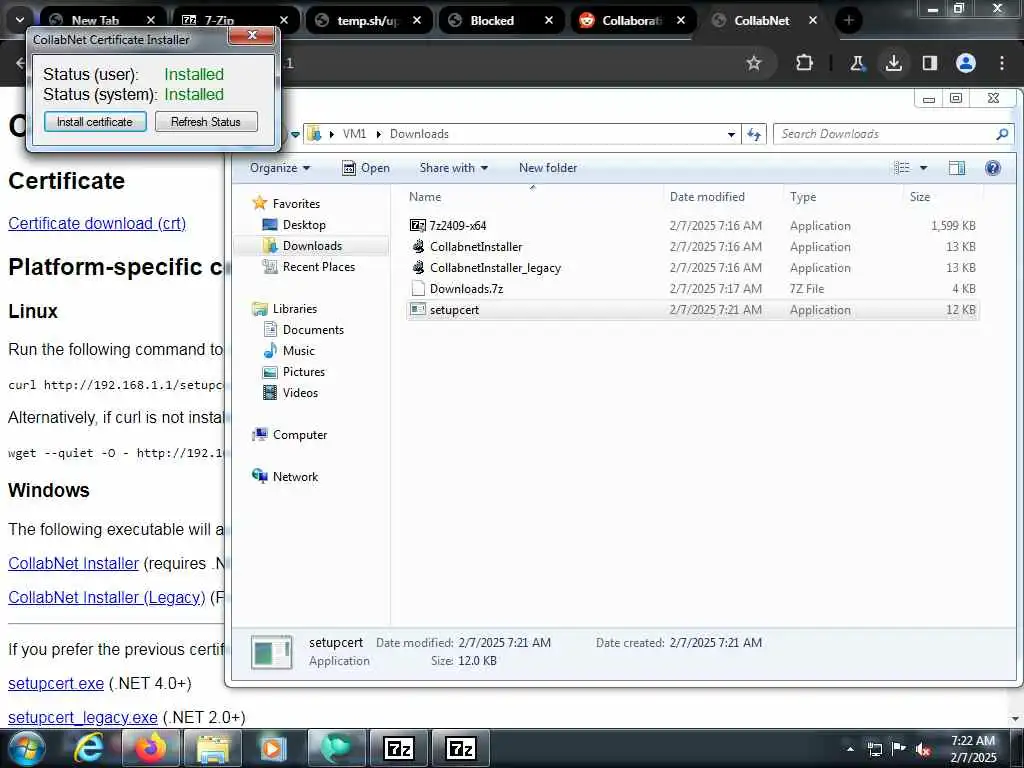Viewport: 1024px width, 768px height.
Task: Launch Firefox from the taskbar
Action: click(x=150, y=748)
